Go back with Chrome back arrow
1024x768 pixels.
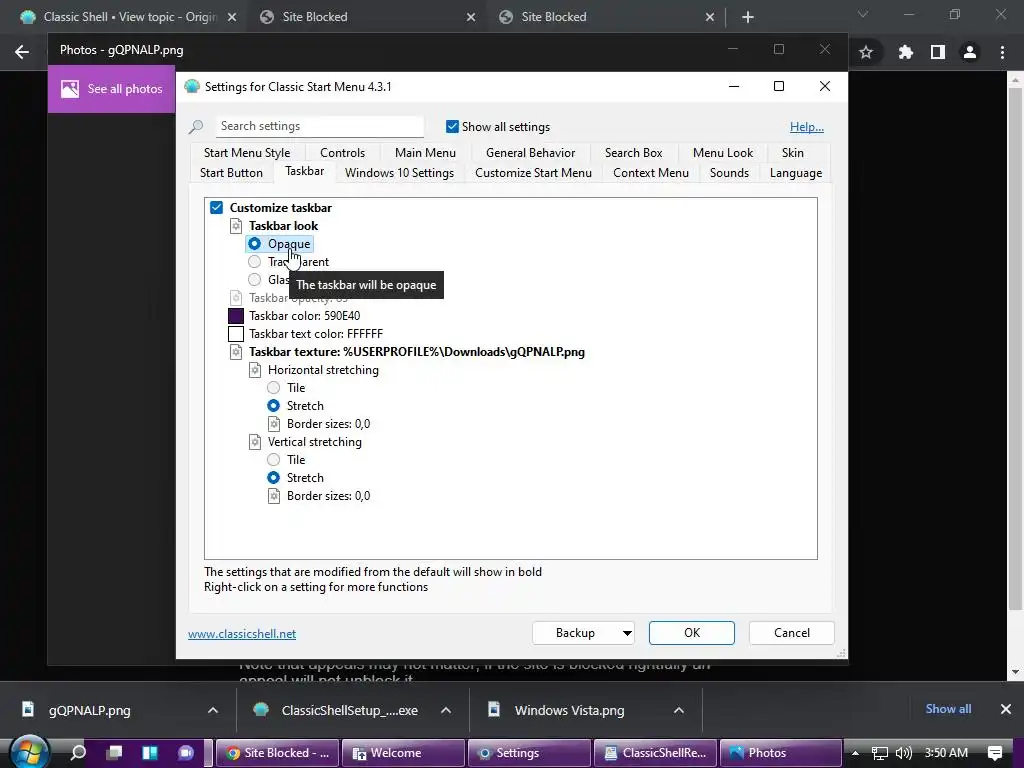tap(22, 52)
